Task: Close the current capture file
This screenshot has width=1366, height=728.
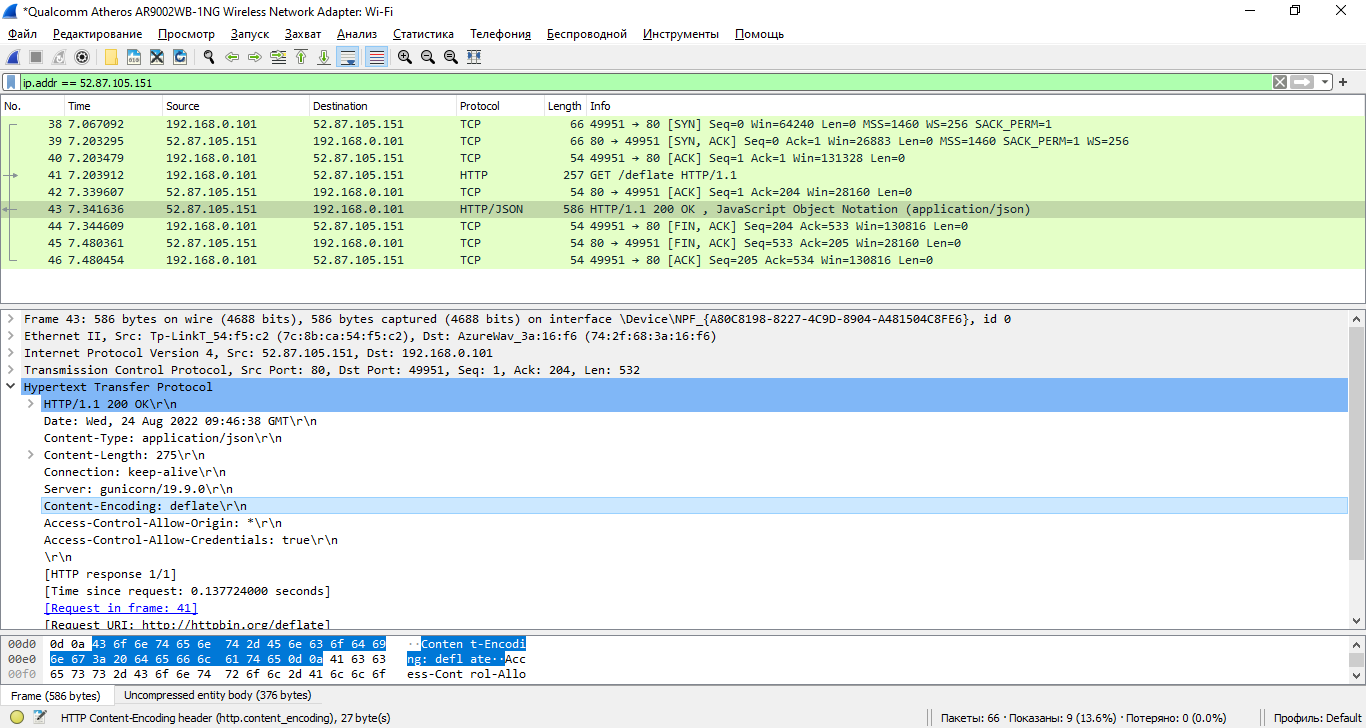Action: coord(157,57)
